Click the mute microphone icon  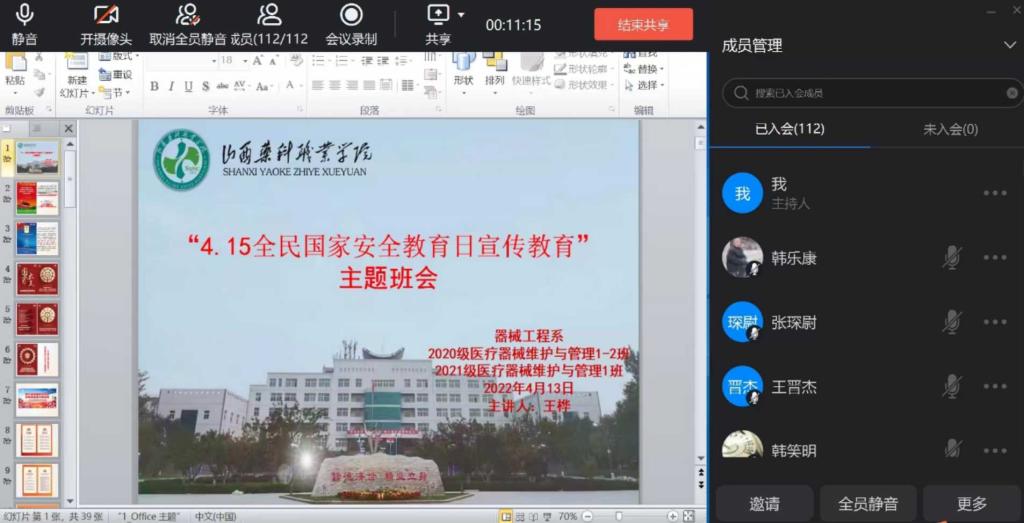point(24,15)
